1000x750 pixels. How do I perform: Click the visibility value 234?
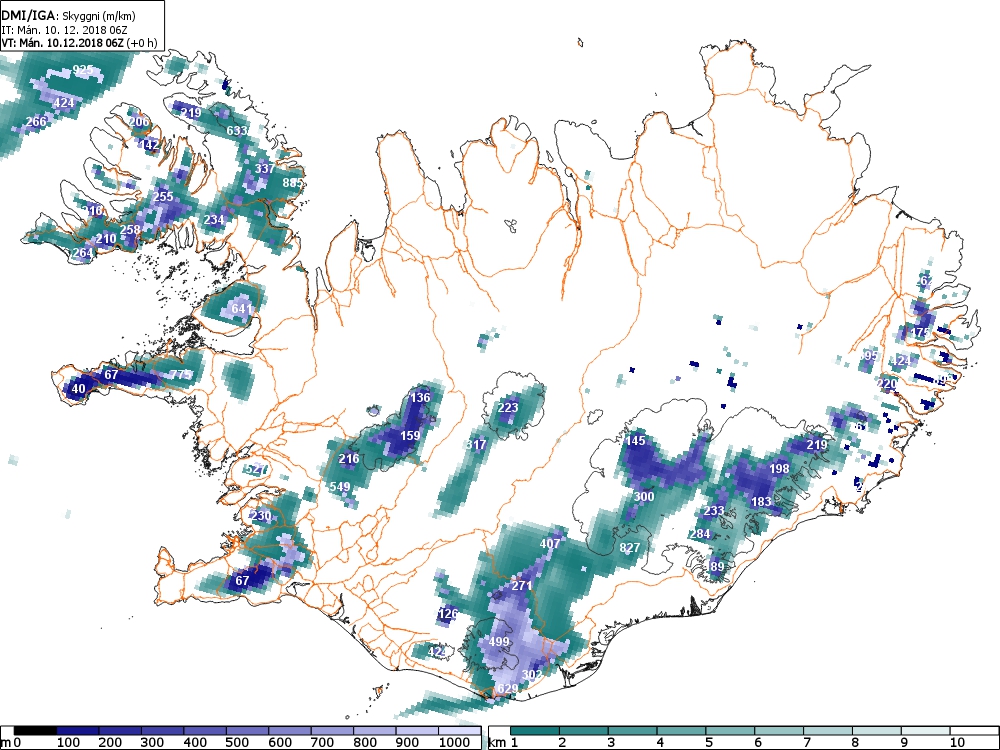pyautogui.click(x=214, y=219)
